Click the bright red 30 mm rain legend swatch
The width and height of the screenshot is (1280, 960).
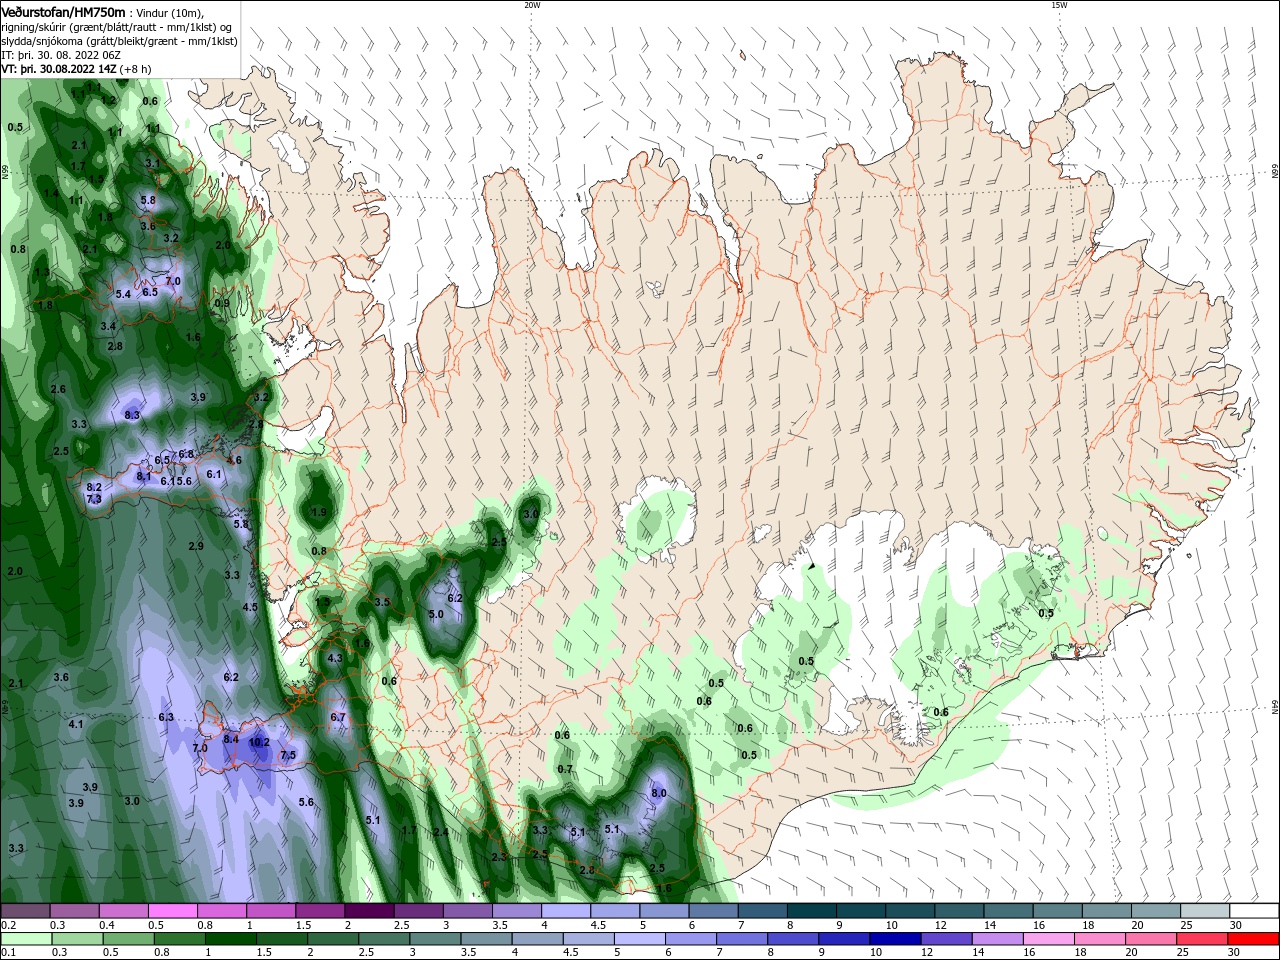point(1253,939)
